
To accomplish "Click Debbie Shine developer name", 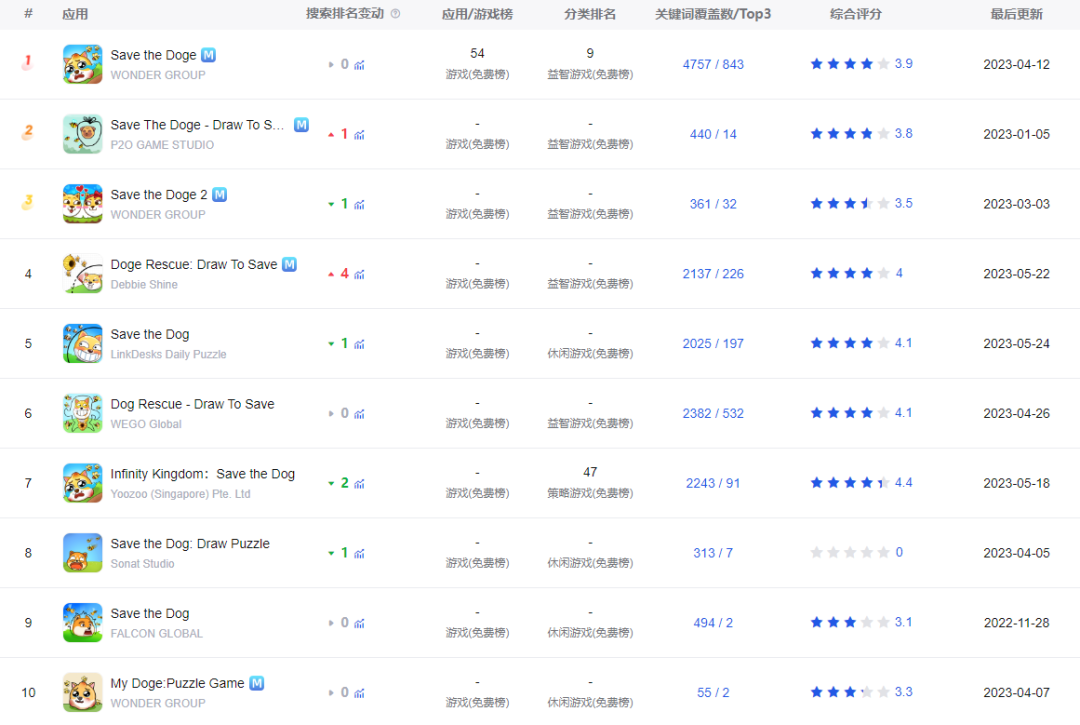I will tap(144, 284).
